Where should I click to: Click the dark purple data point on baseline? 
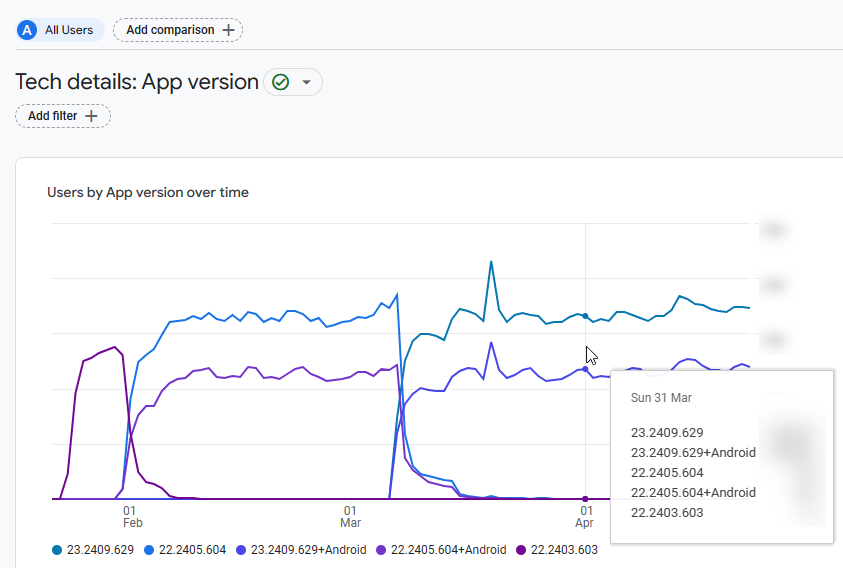[585, 499]
